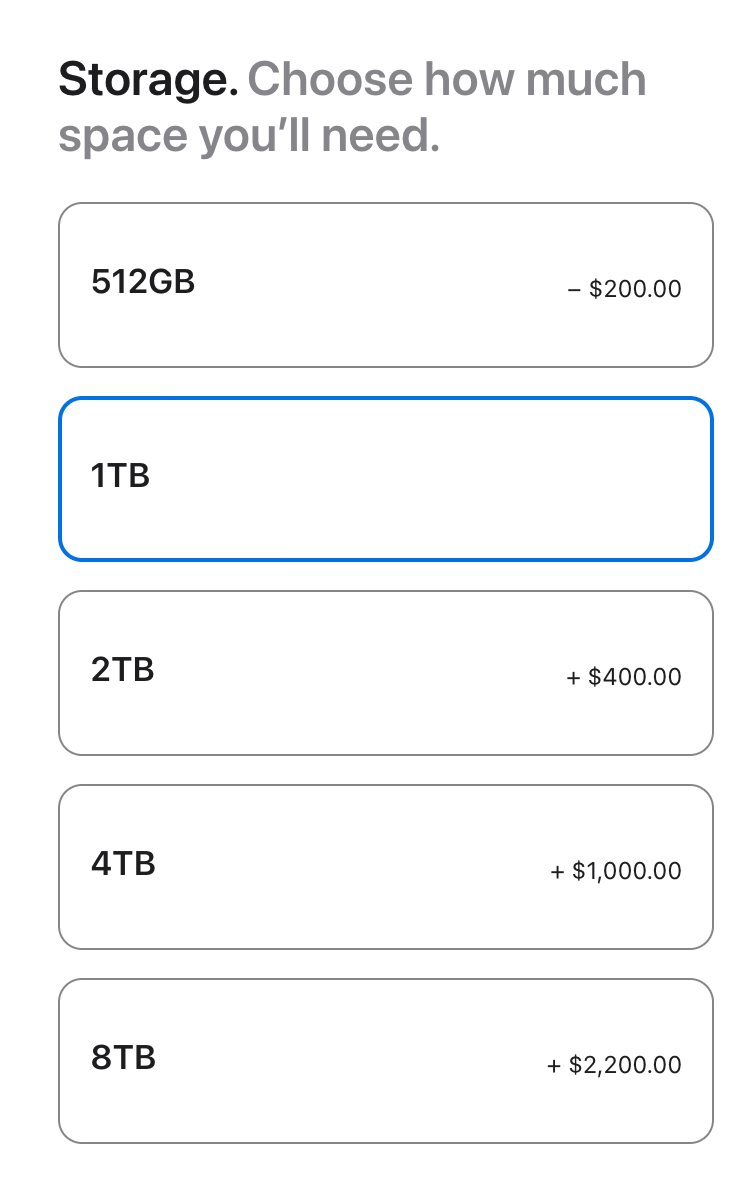Click the "8TB" label text
The width and height of the screenshot is (748, 1180).
pyautogui.click(x=123, y=1058)
